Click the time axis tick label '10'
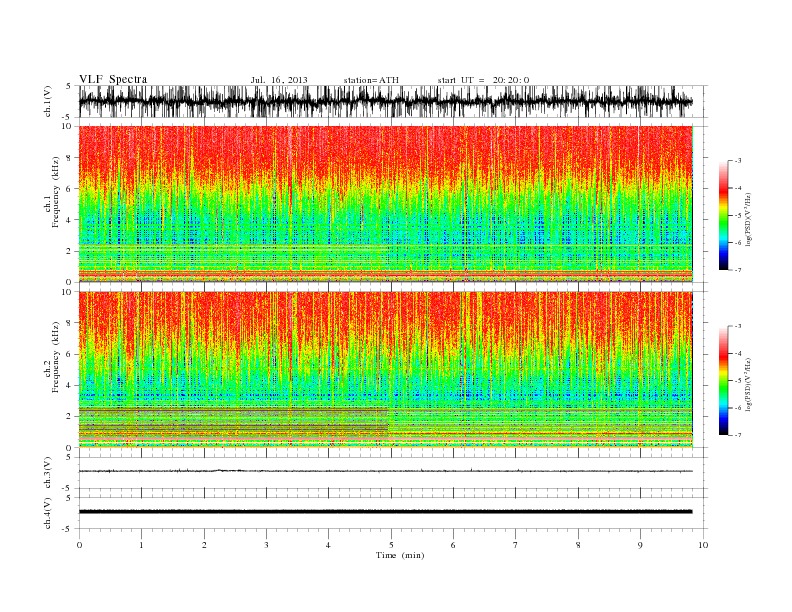 coord(703,545)
